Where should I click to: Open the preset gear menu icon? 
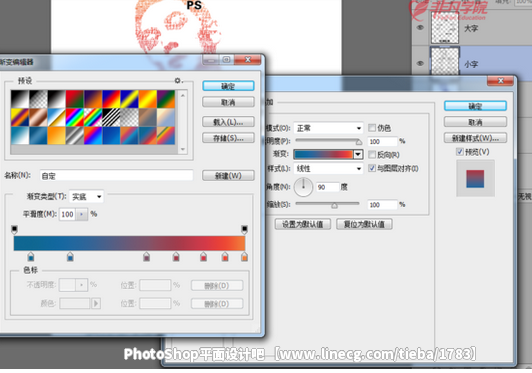(177, 80)
